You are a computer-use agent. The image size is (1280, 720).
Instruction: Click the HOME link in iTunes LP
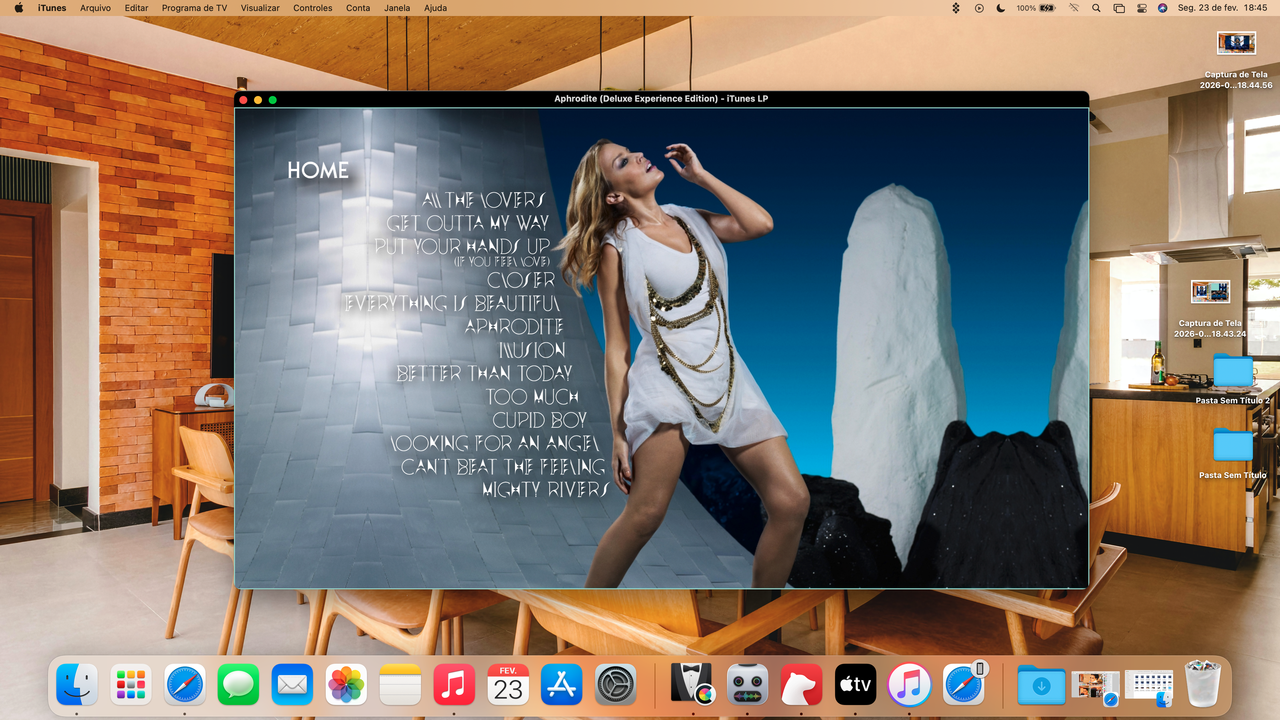(x=318, y=171)
